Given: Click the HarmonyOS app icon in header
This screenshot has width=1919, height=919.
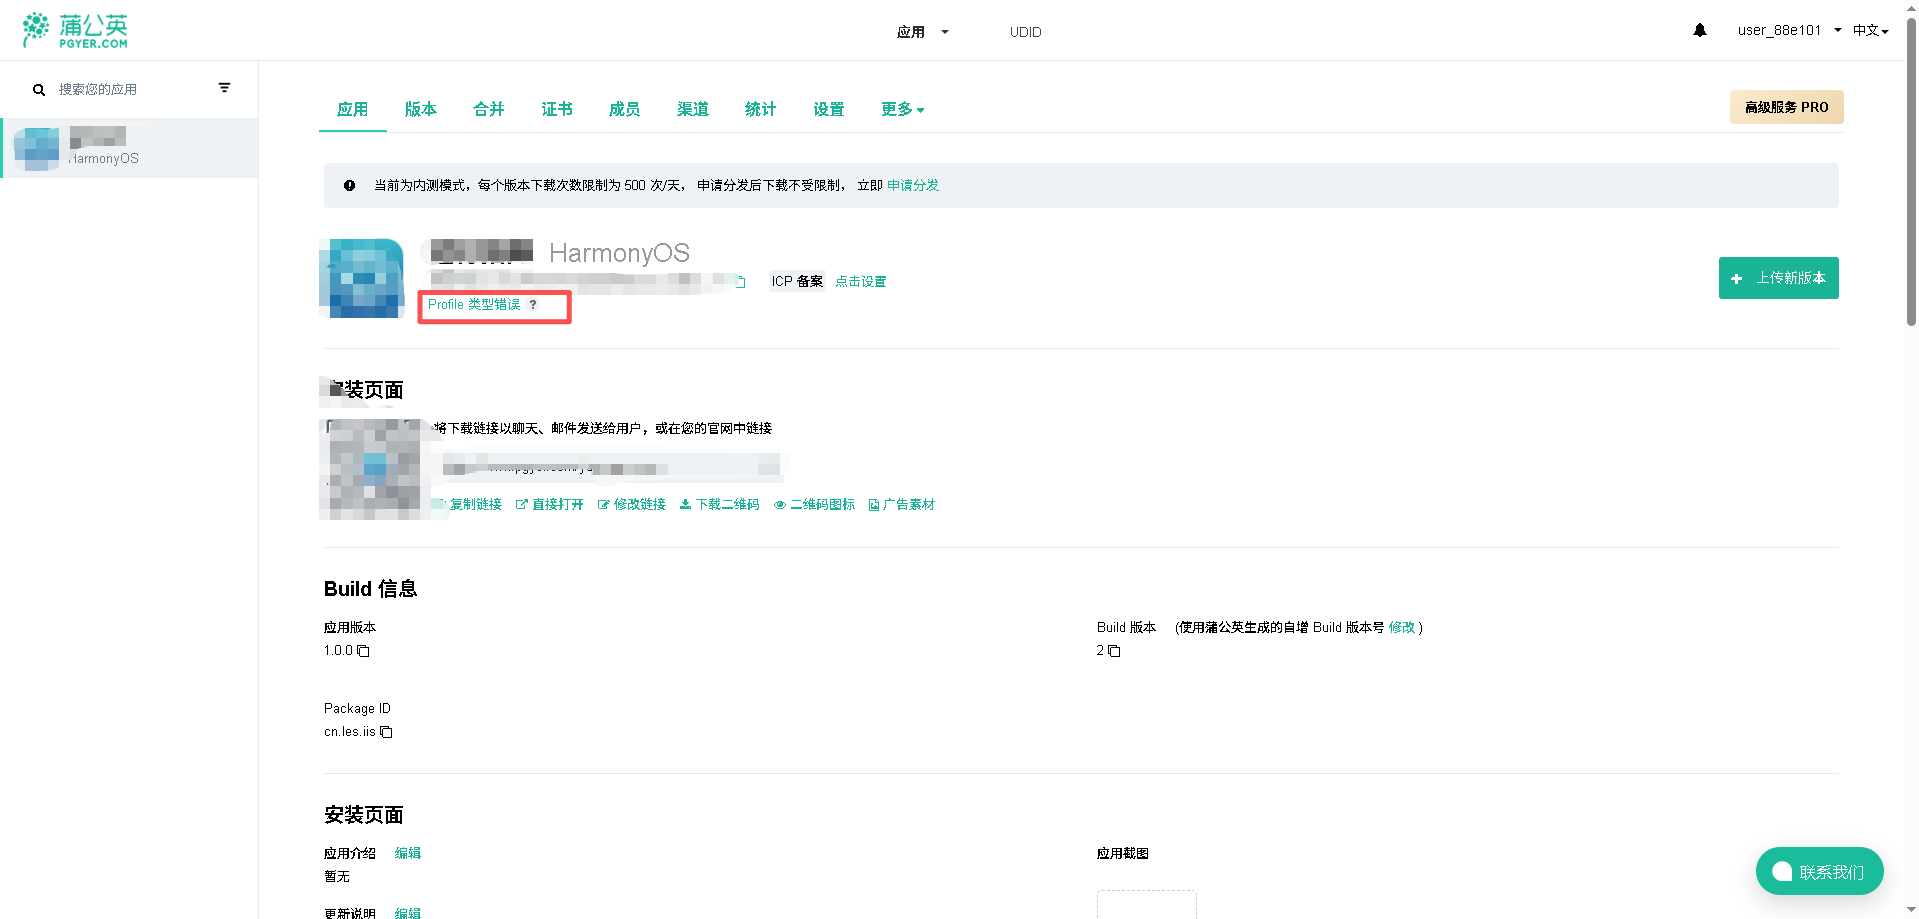Looking at the screenshot, I should tap(361, 278).
